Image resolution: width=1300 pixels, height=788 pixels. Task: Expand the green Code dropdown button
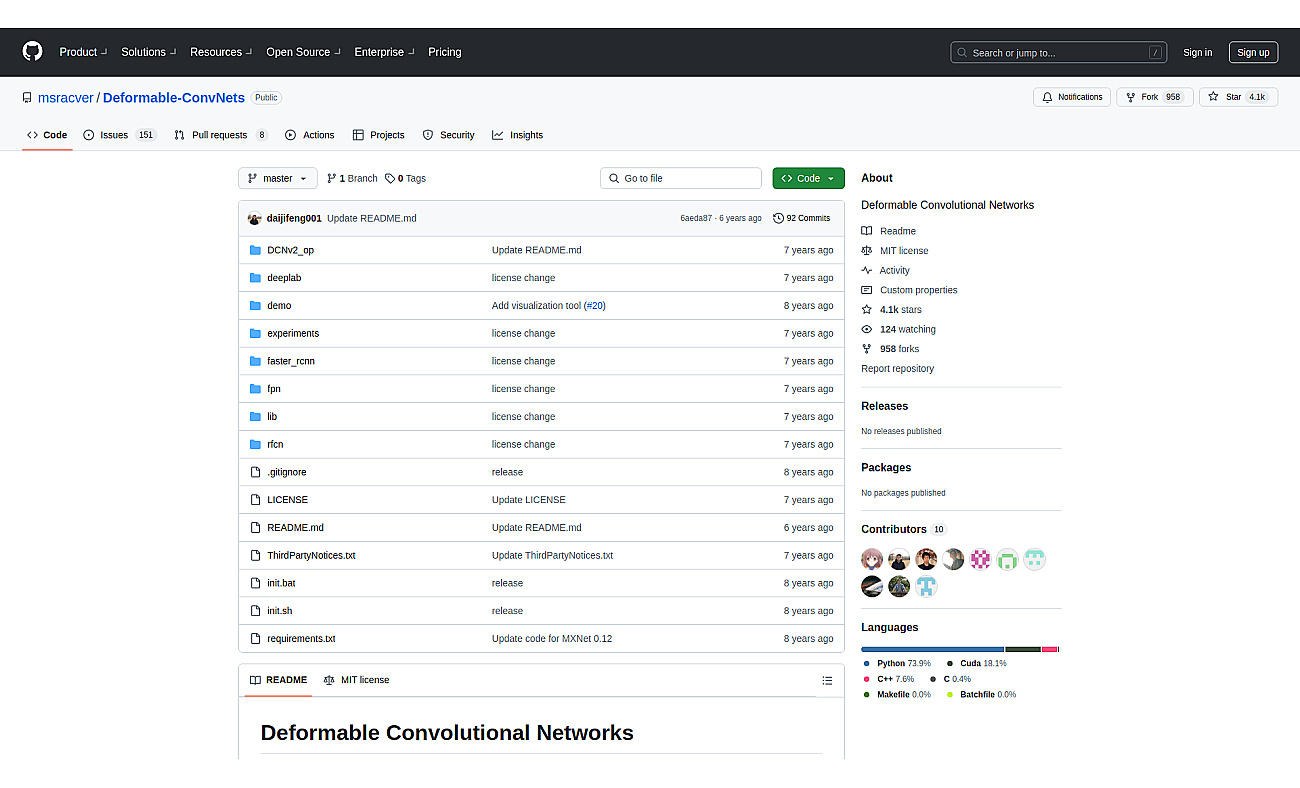(x=808, y=178)
